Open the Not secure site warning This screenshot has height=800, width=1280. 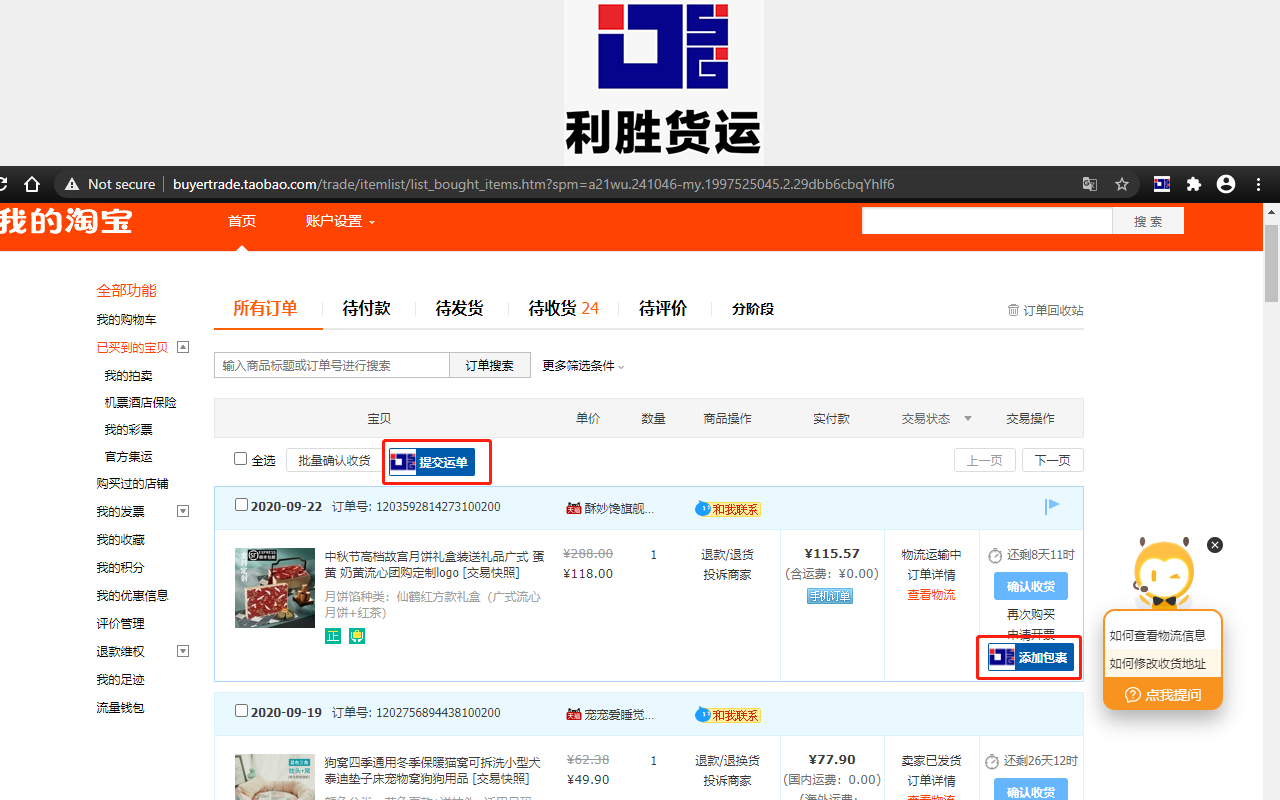(110, 184)
